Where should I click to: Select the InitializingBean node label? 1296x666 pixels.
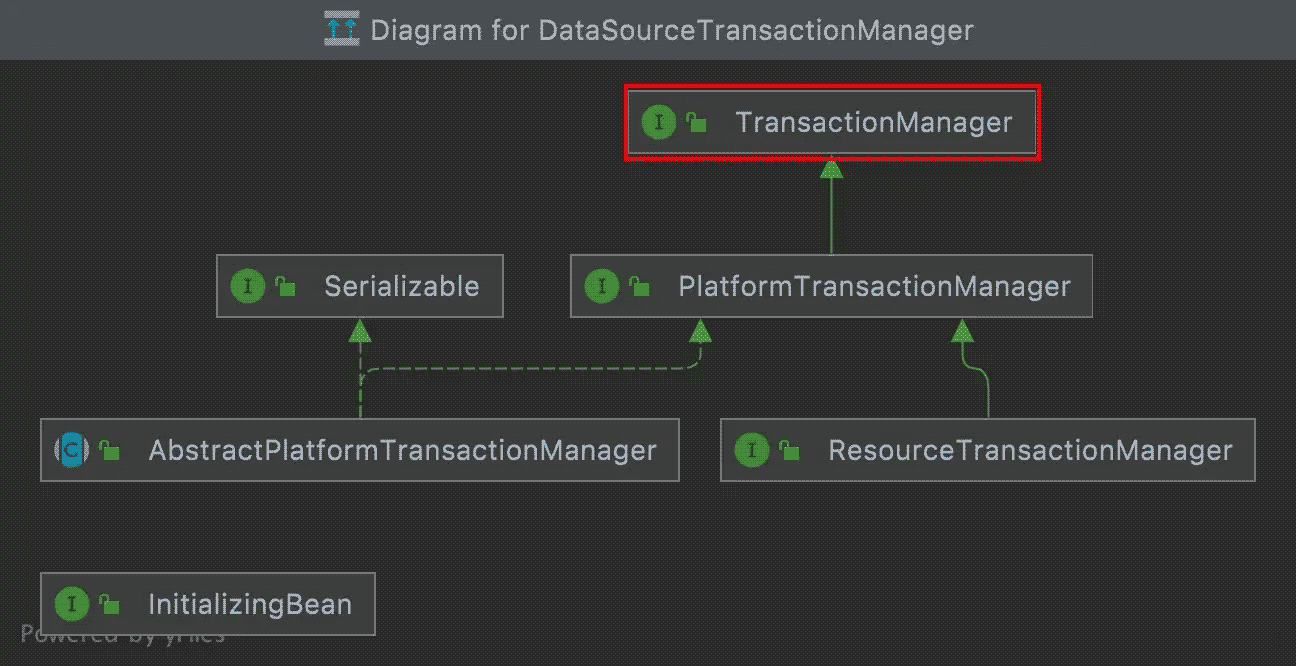click(250, 605)
